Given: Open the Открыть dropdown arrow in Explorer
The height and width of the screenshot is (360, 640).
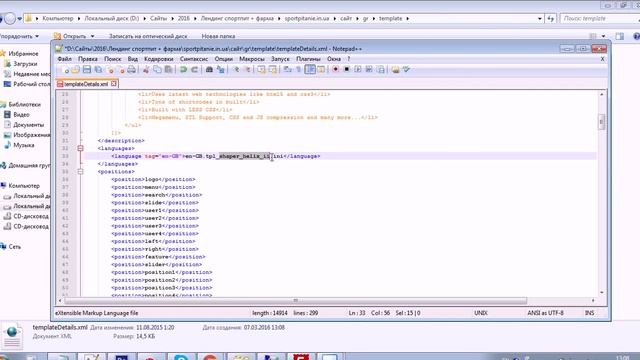Looking at the screenshot, I should pos(92,36).
